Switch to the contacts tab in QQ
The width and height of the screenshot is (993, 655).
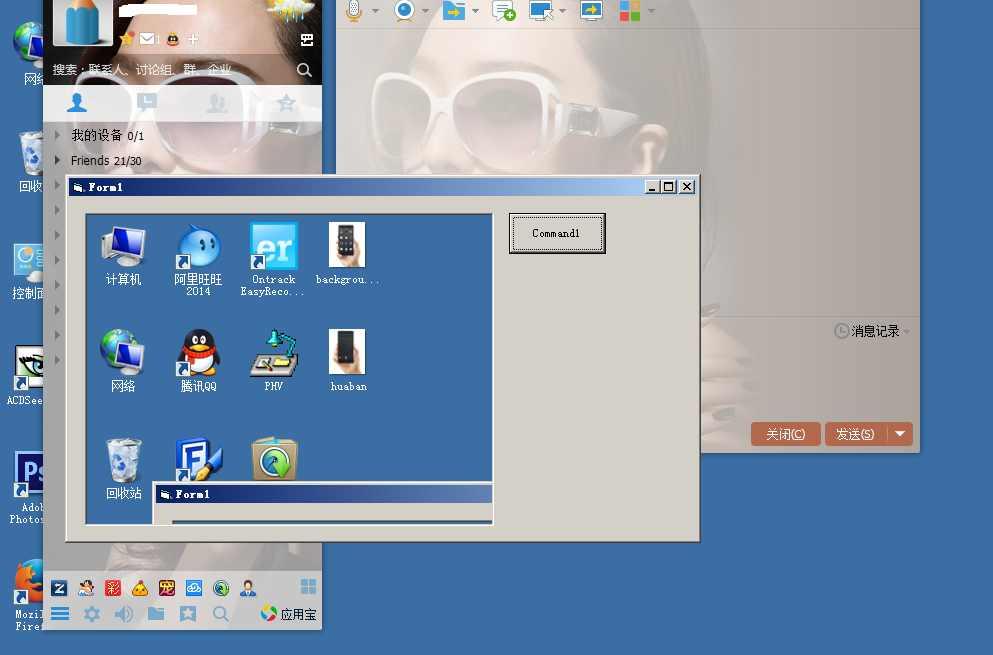point(77,102)
